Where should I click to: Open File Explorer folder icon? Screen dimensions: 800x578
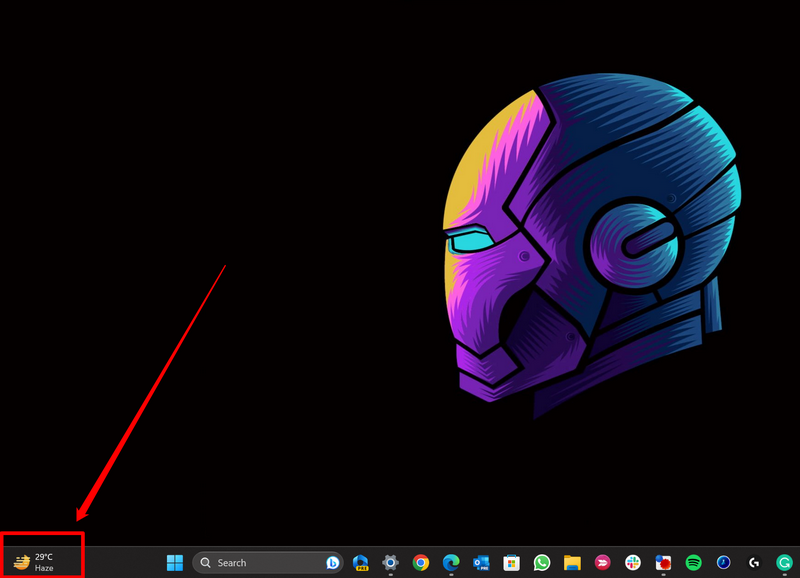point(572,563)
